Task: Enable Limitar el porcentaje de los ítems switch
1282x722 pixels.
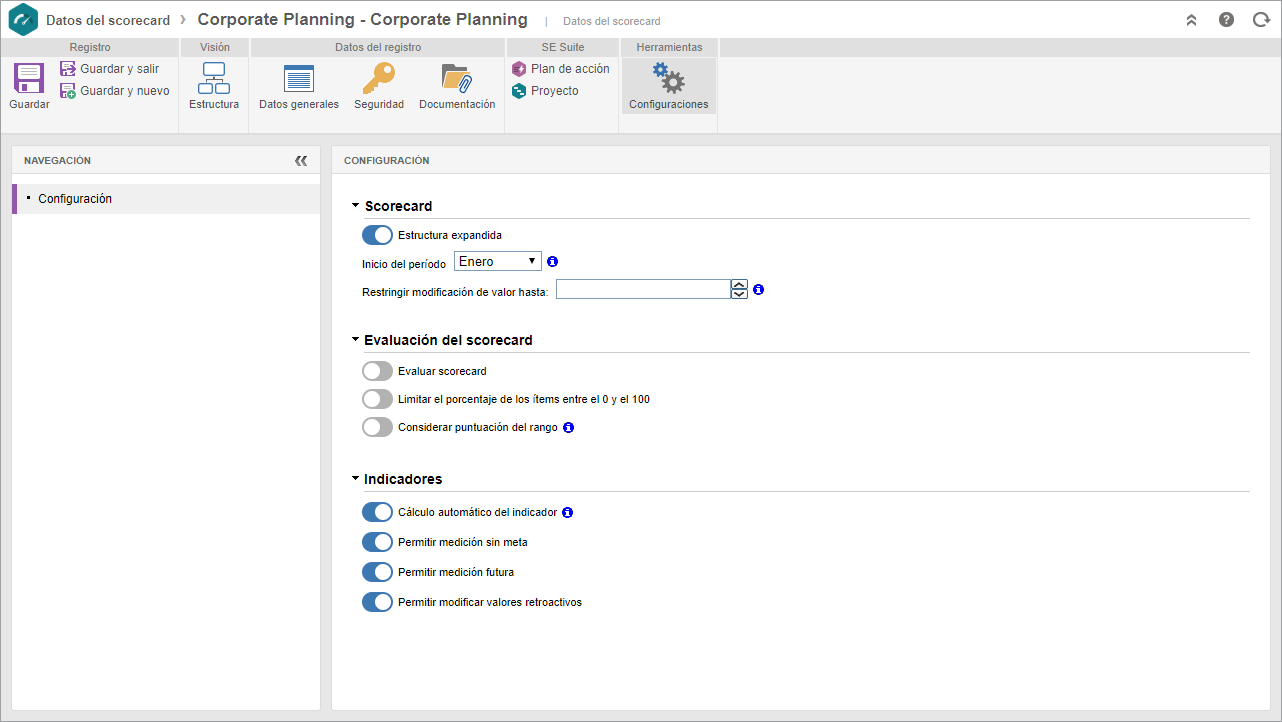Action: 377,399
